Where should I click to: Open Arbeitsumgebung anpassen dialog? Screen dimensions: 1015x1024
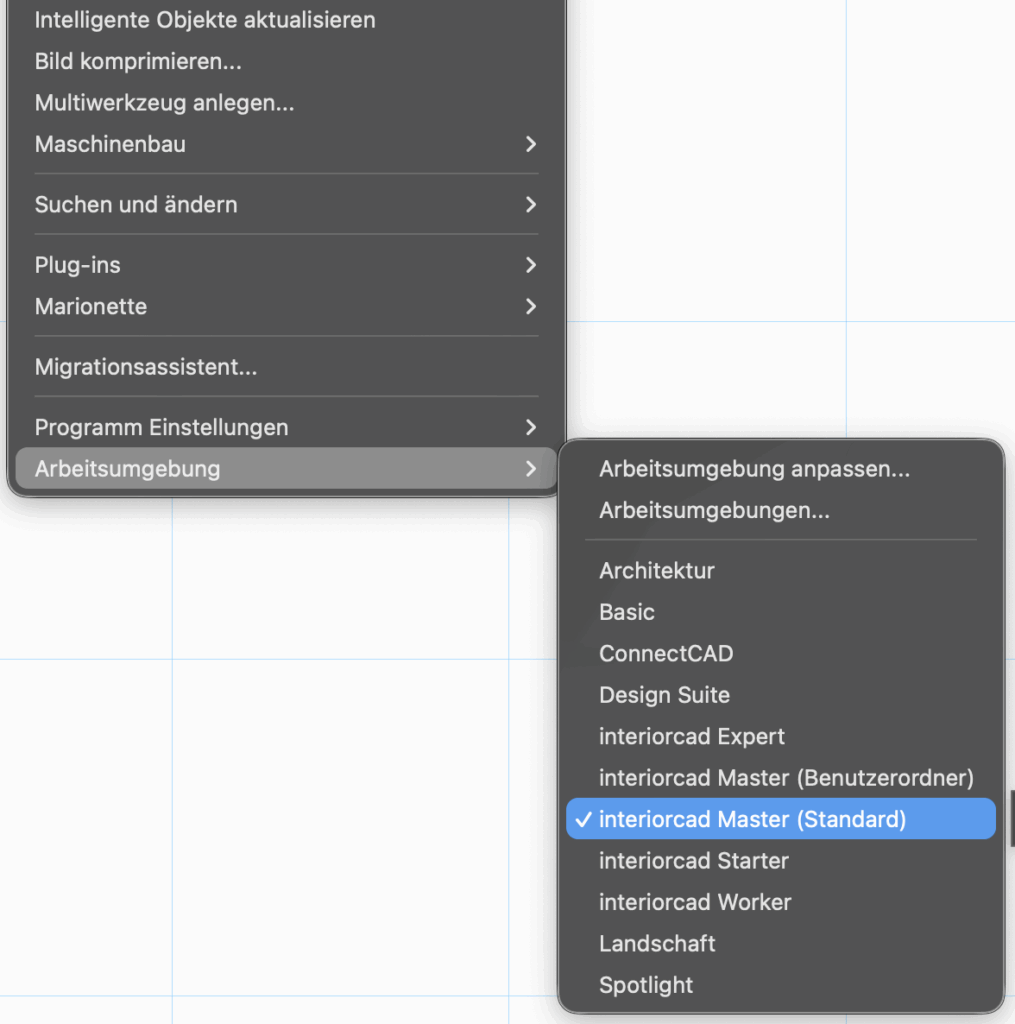pyautogui.click(x=754, y=469)
